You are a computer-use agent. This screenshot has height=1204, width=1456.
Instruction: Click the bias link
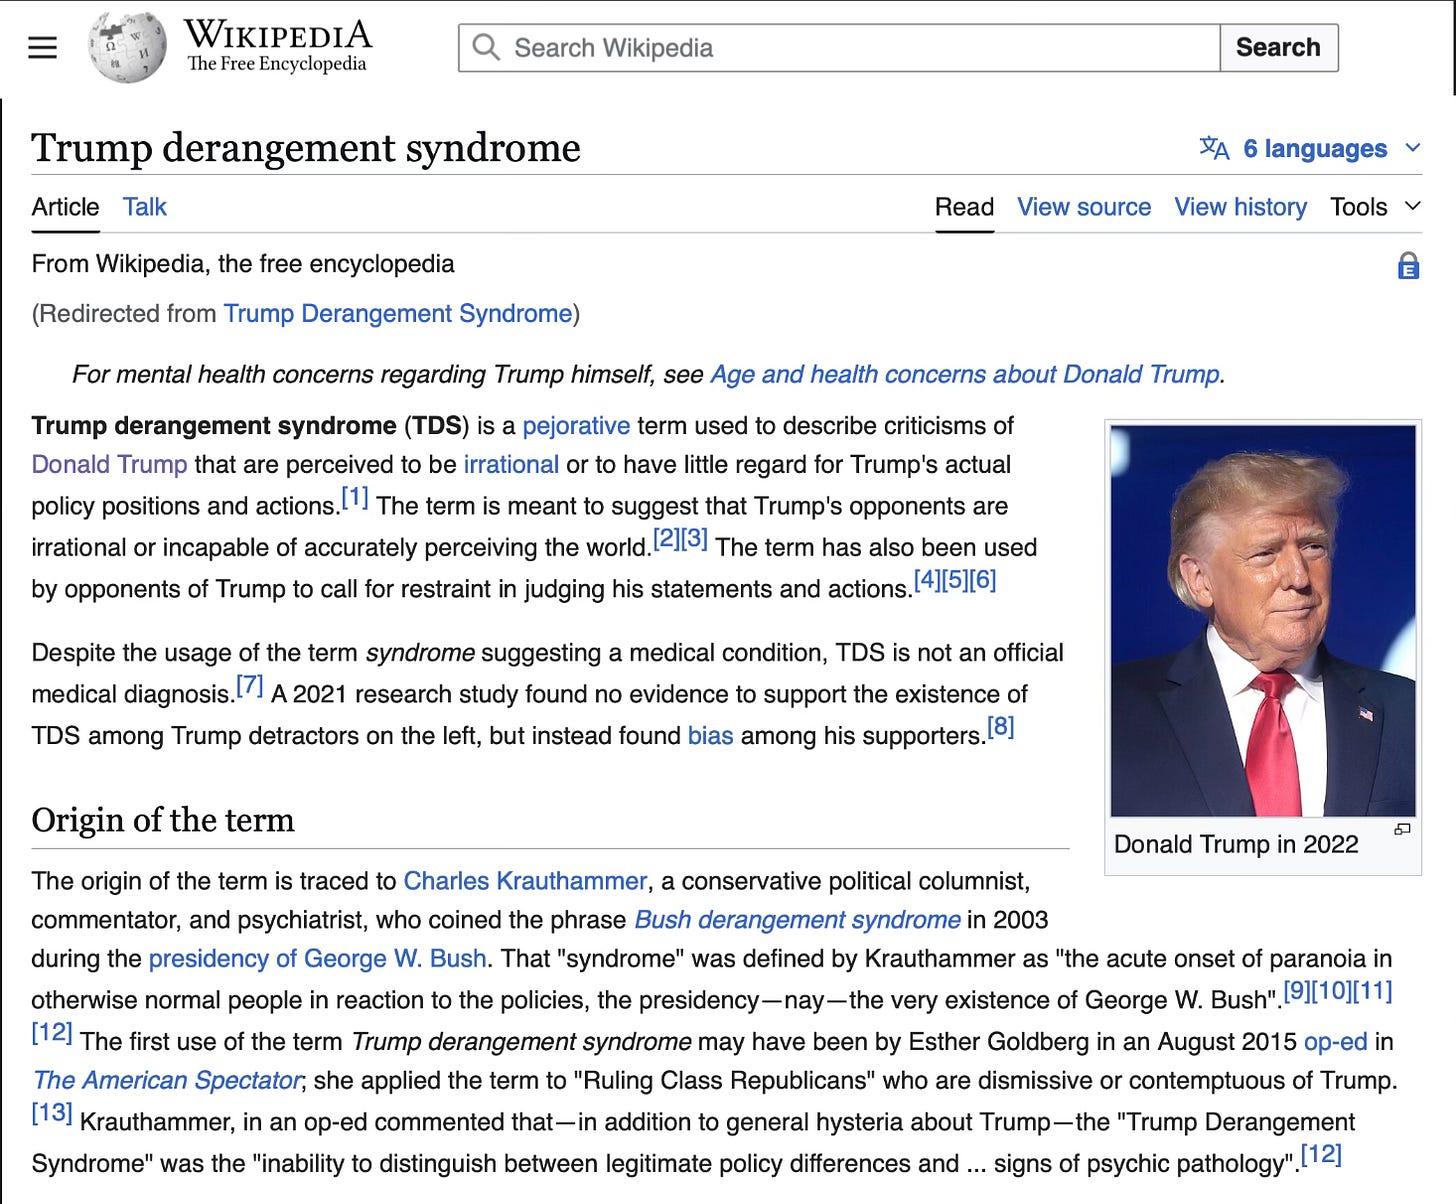[x=710, y=736]
